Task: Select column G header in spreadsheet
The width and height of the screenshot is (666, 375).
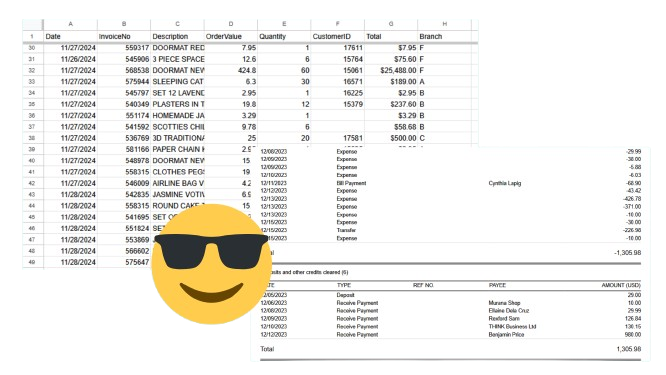Action: pyautogui.click(x=391, y=24)
